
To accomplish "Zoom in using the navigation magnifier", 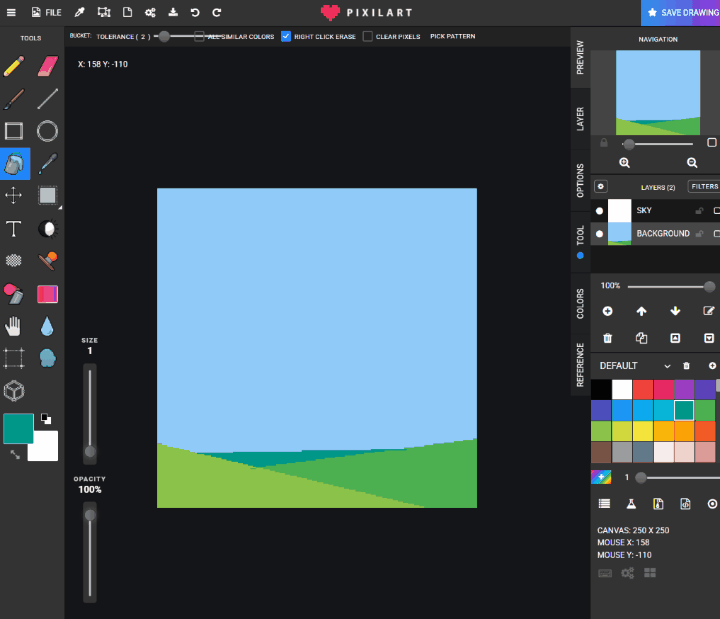I will coord(624,163).
